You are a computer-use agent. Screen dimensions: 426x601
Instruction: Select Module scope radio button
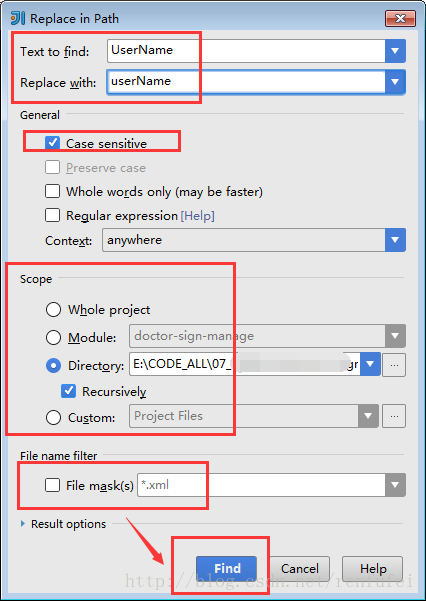tap(53, 337)
